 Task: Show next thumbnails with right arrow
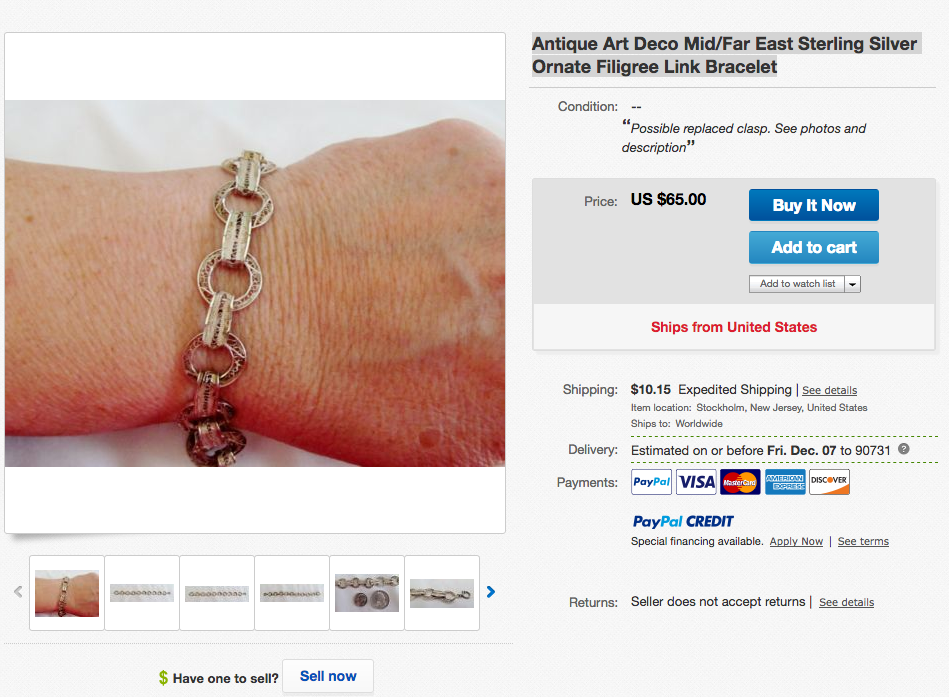pos(491,592)
